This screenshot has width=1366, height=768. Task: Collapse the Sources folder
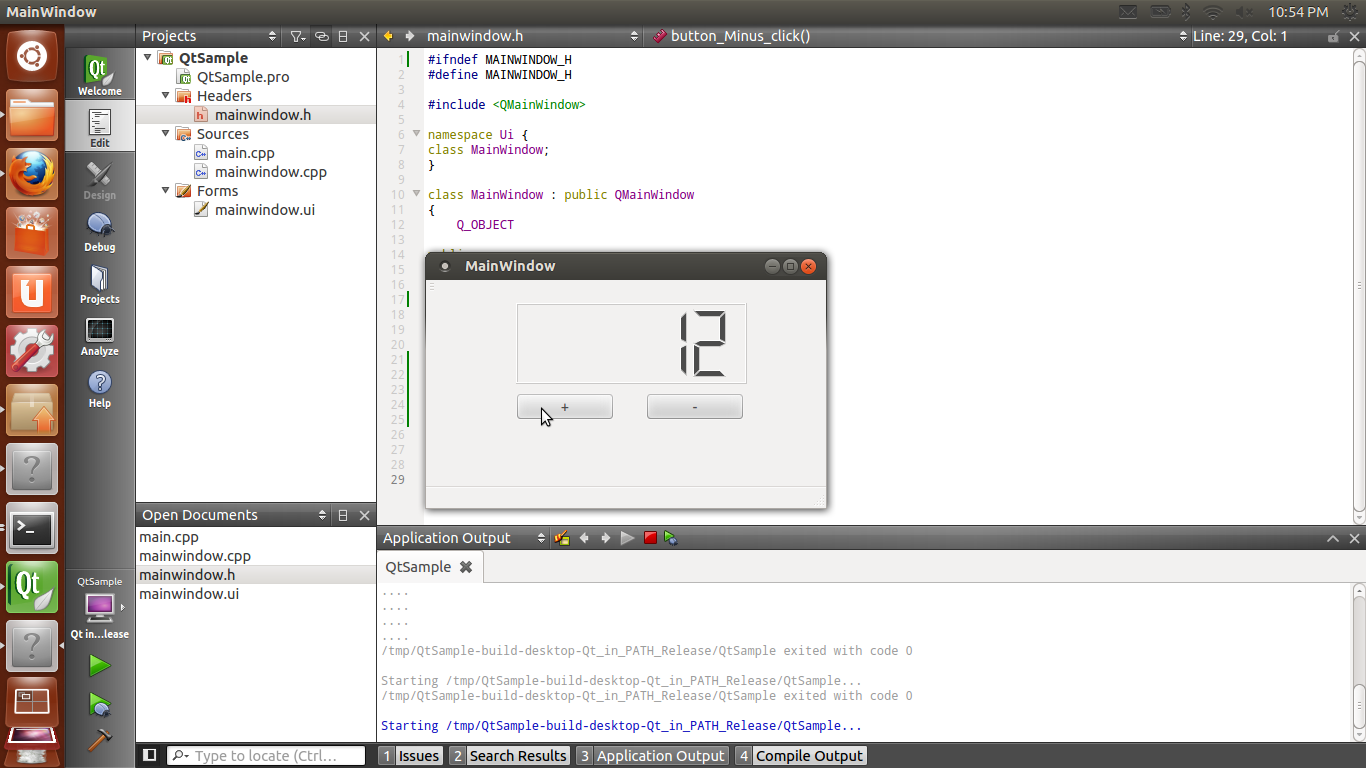[166, 134]
